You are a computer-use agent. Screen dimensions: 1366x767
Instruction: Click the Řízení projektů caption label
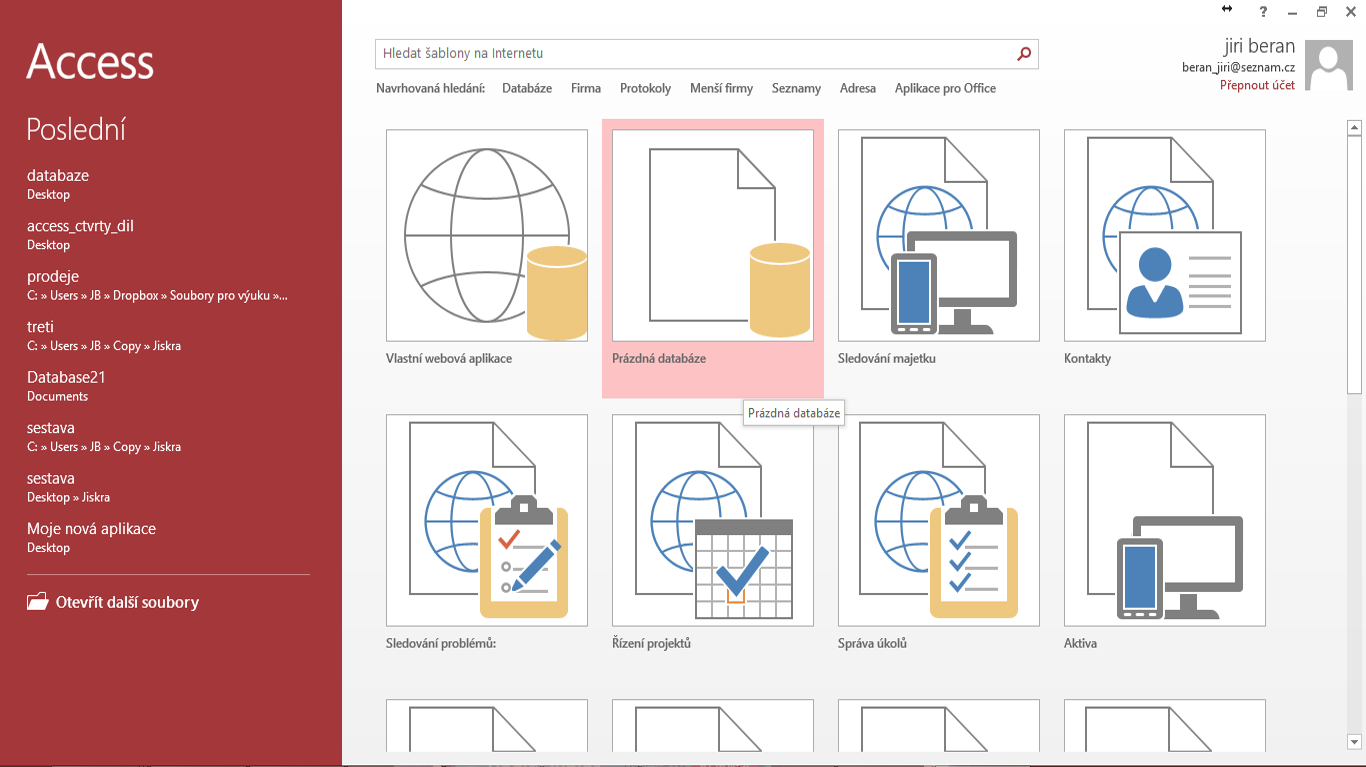[651, 643]
